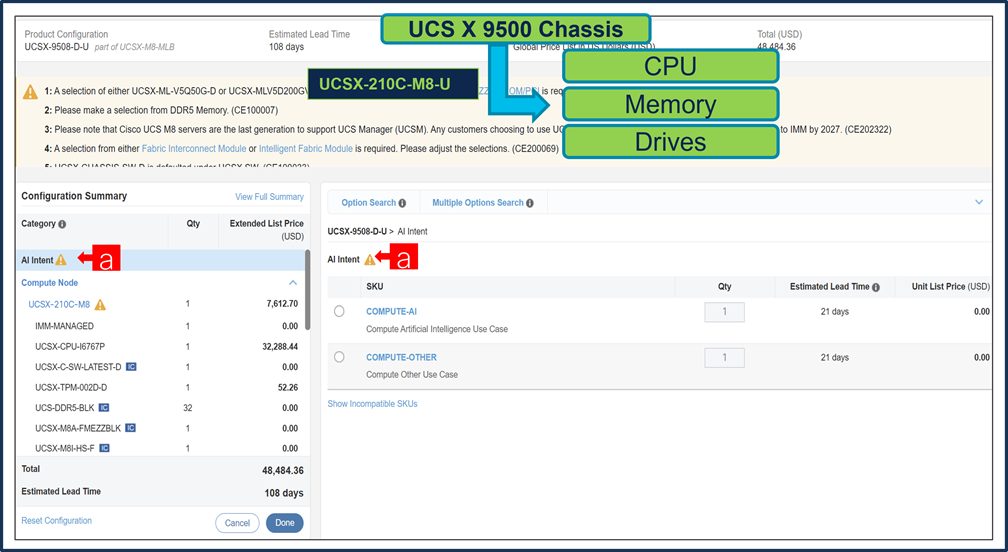The width and height of the screenshot is (1008, 552).
Task: Open the Intelligent Fabric Module link
Action: point(305,148)
